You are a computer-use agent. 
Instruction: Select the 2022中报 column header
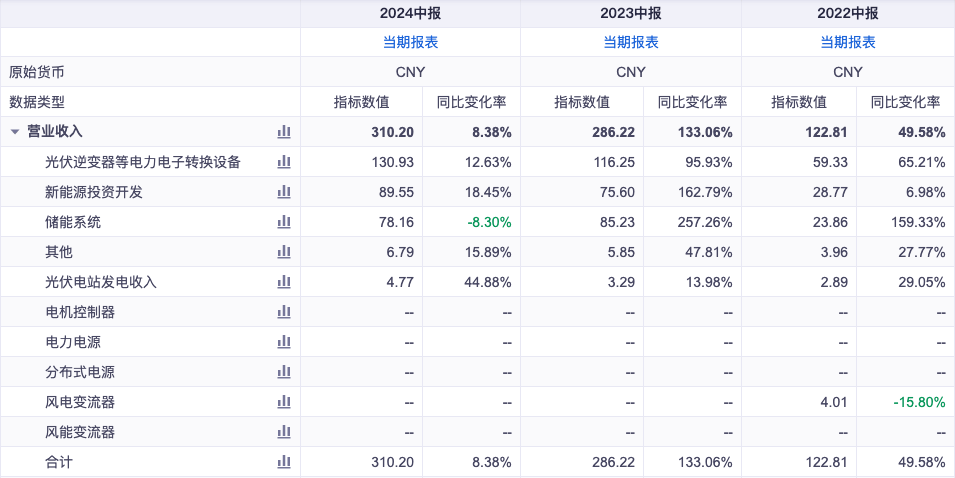point(848,13)
